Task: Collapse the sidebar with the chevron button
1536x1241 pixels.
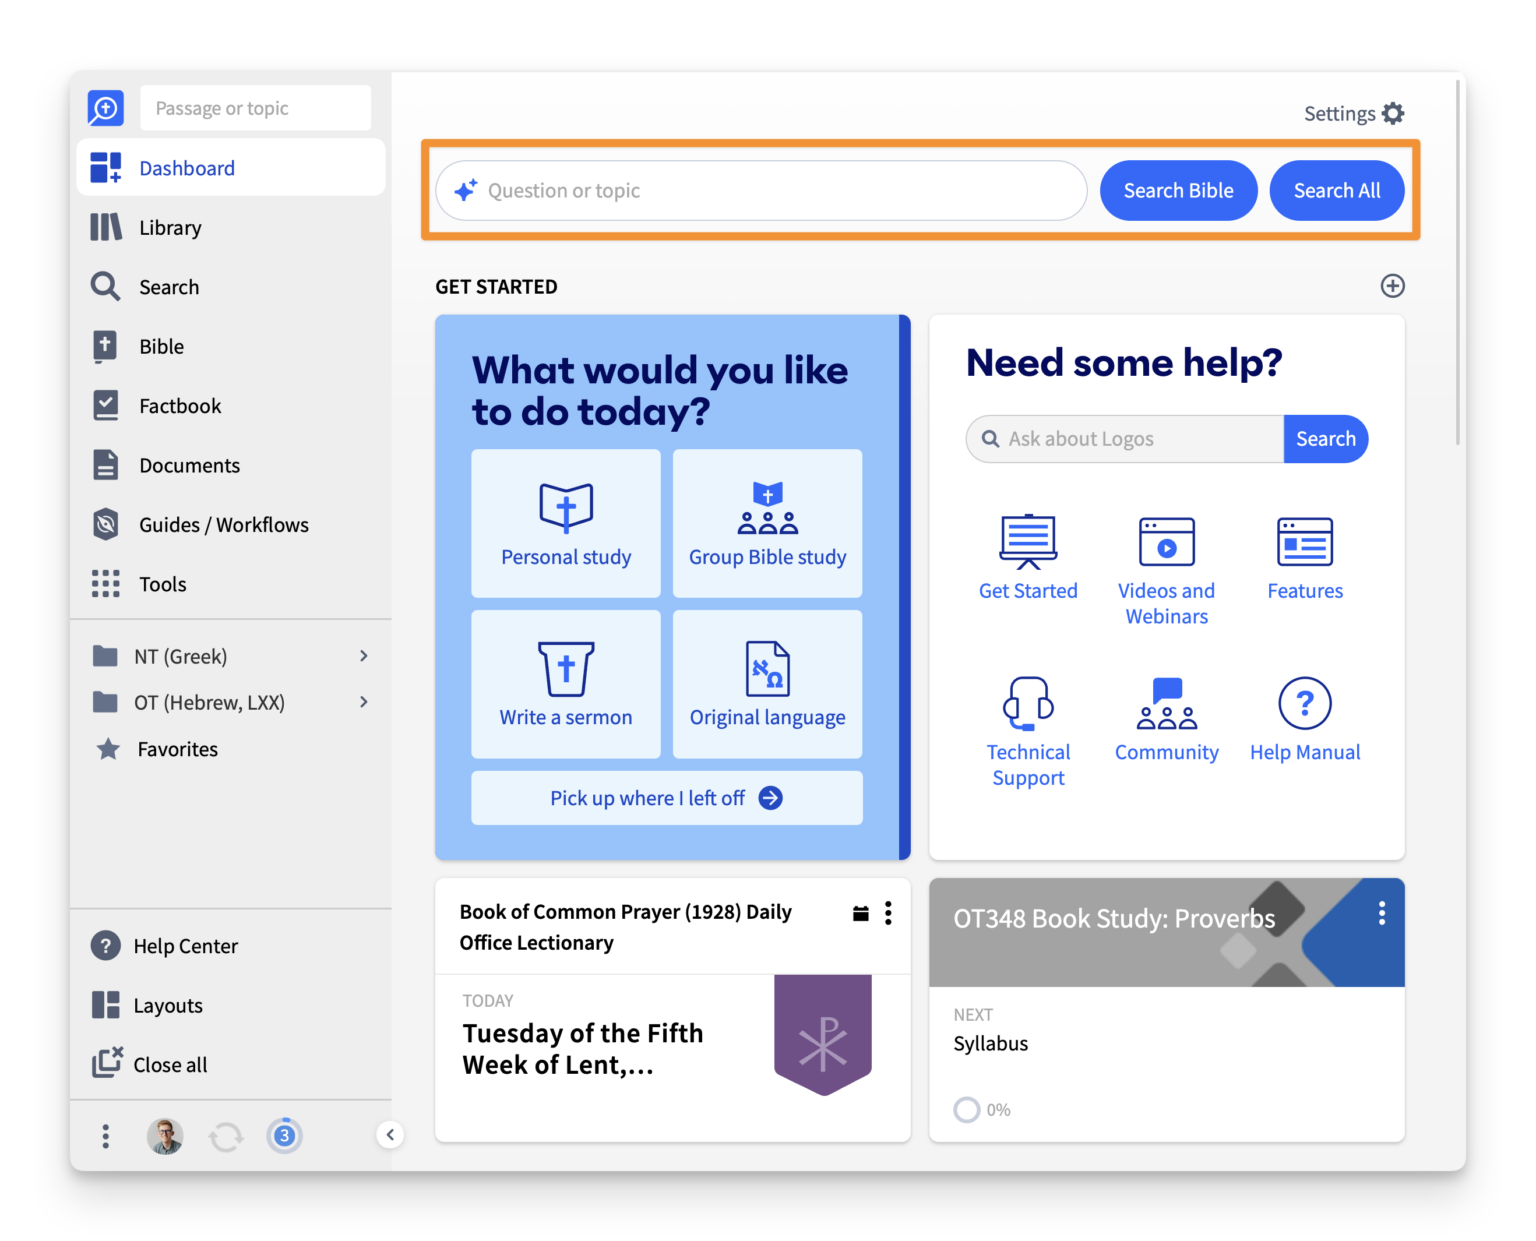Action: click(x=390, y=1135)
